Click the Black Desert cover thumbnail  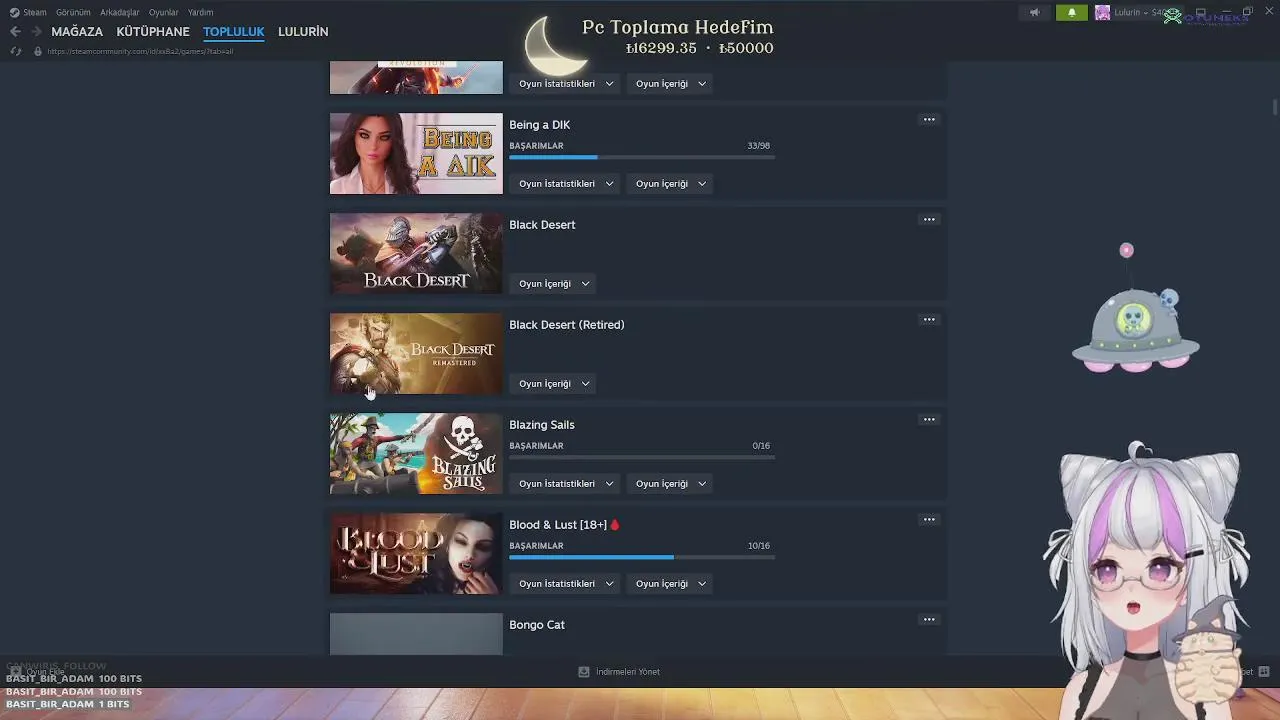click(x=416, y=254)
